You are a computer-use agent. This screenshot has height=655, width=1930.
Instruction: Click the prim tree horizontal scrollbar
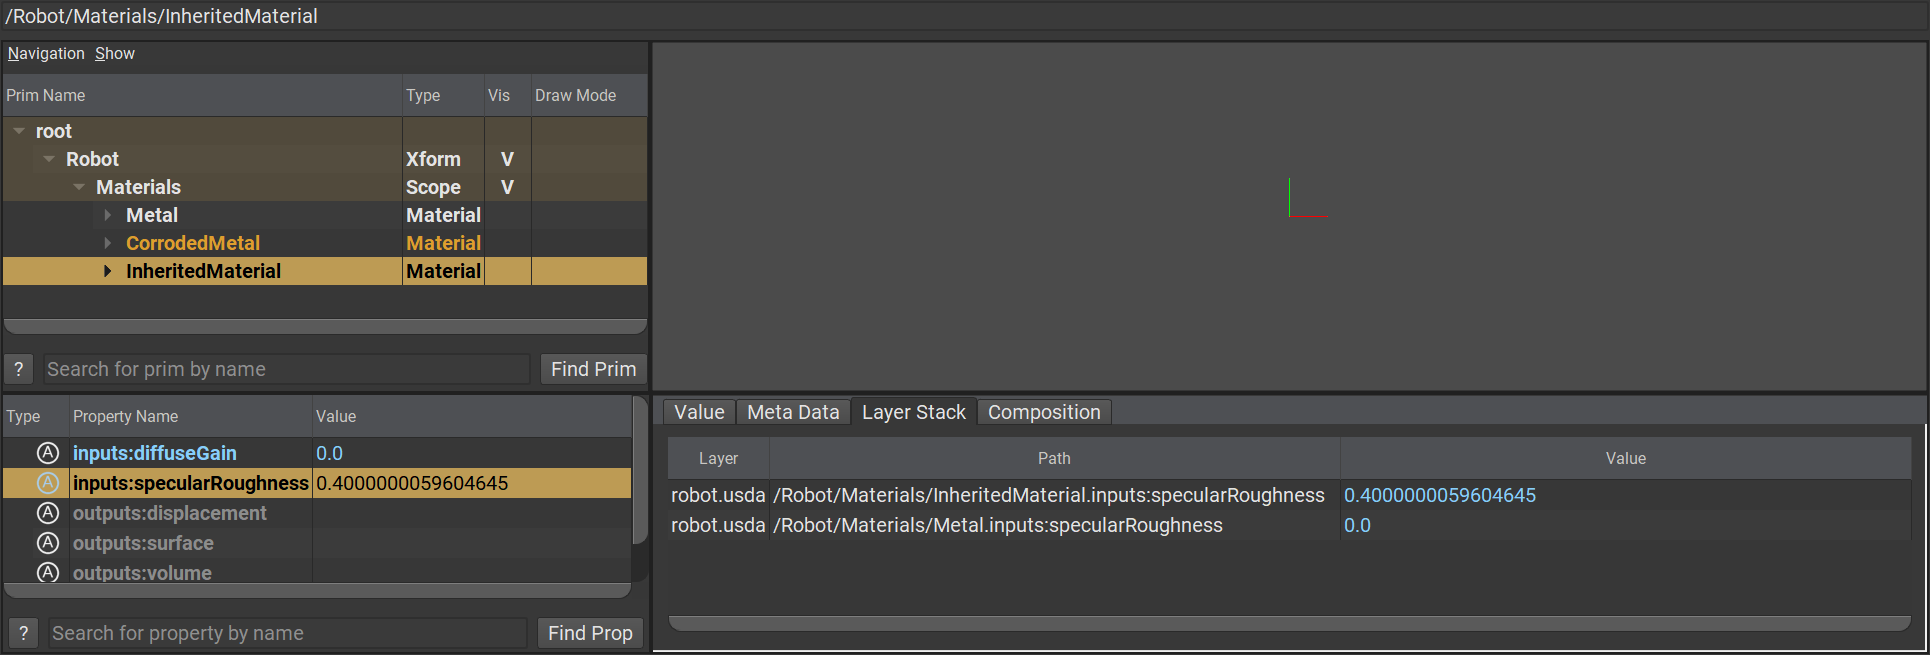pos(325,327)
